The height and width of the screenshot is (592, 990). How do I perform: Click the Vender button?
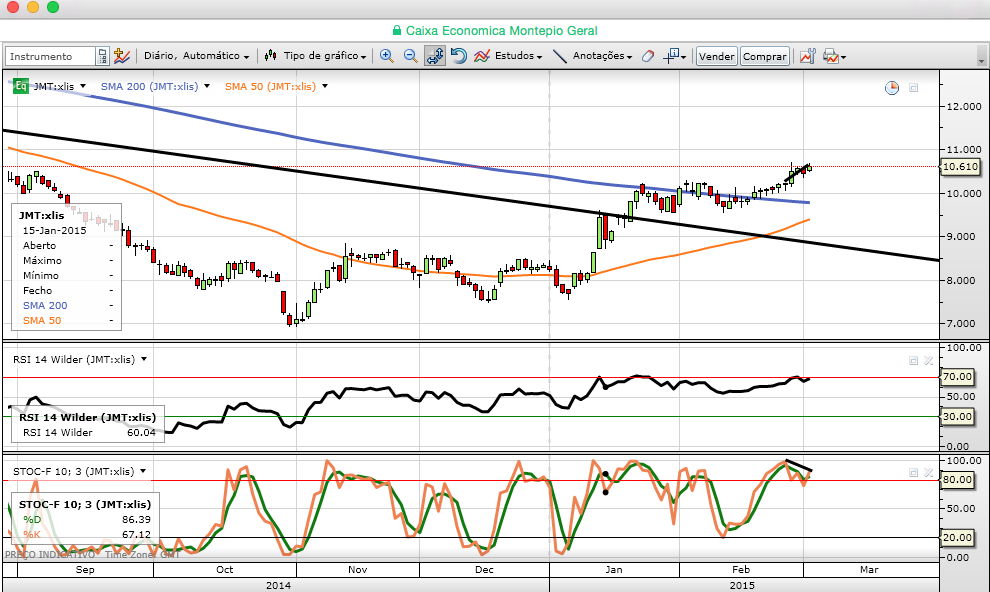(717, 56)
